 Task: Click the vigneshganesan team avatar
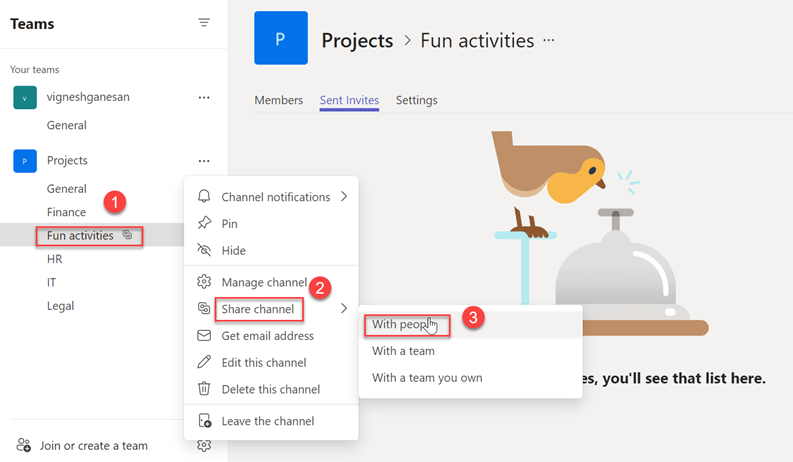pyautogui.click(x=25, y=98)
